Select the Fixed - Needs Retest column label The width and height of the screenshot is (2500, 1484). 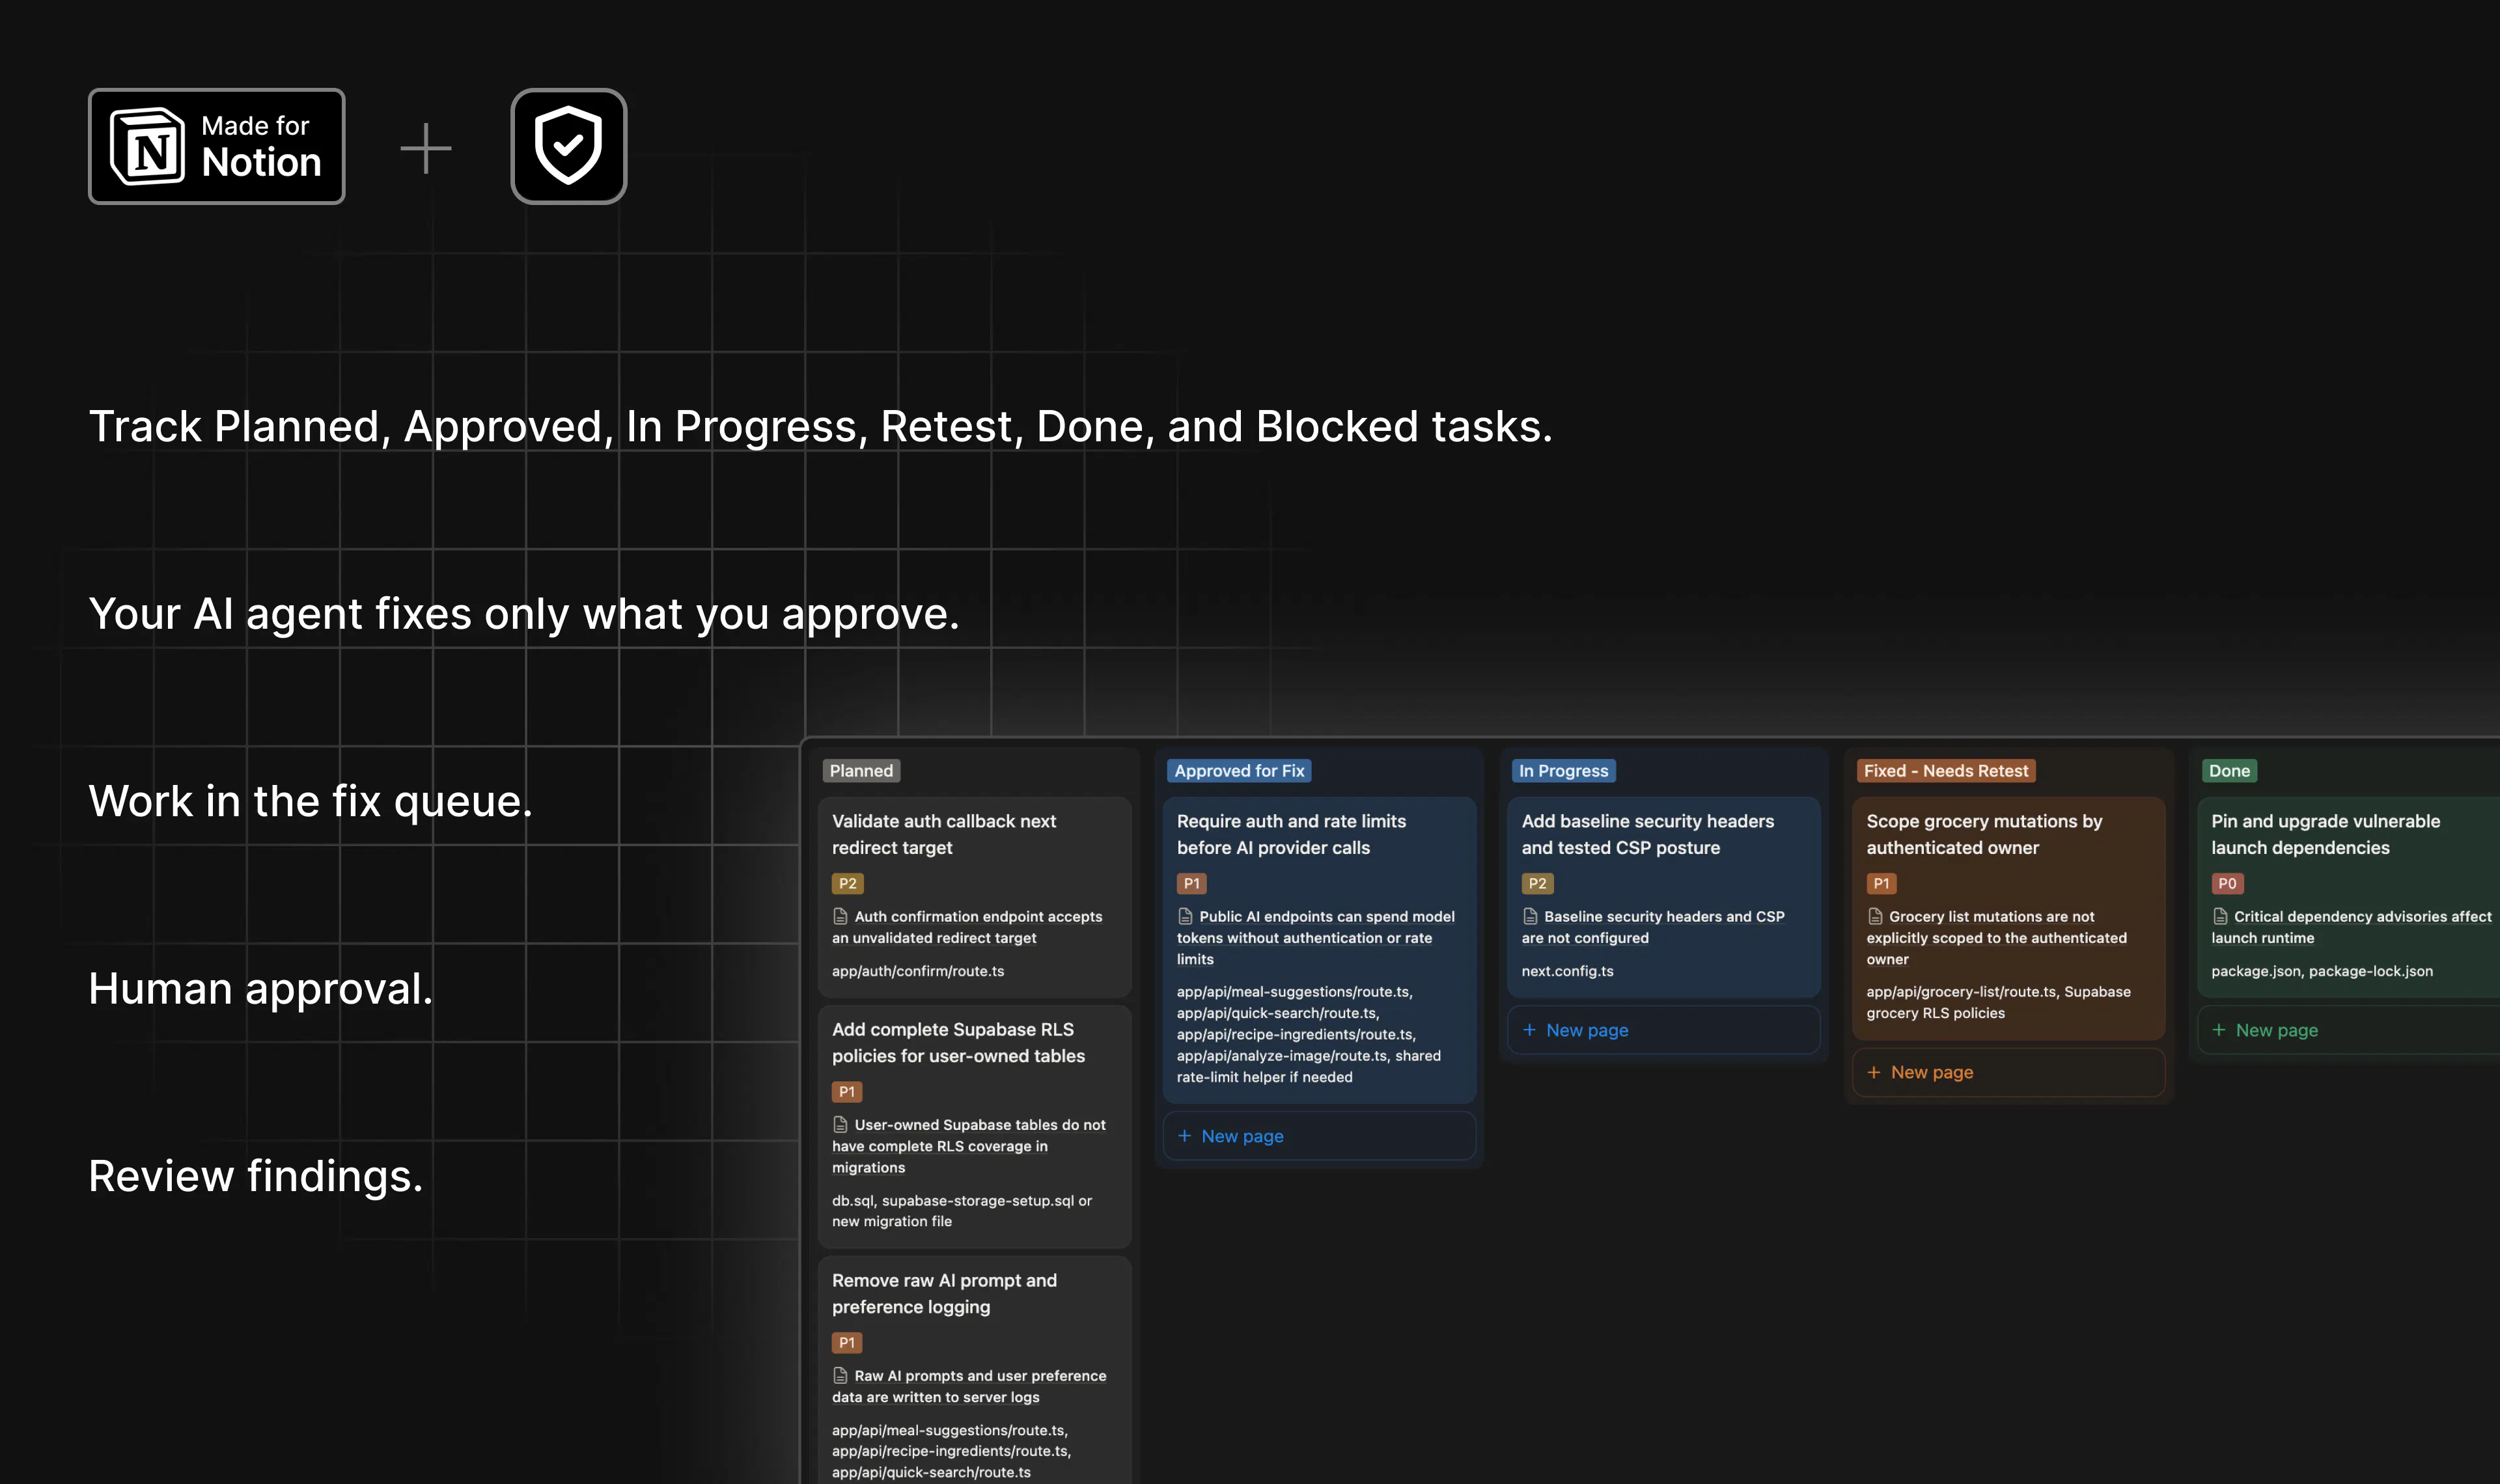[x=1946, y=771]
